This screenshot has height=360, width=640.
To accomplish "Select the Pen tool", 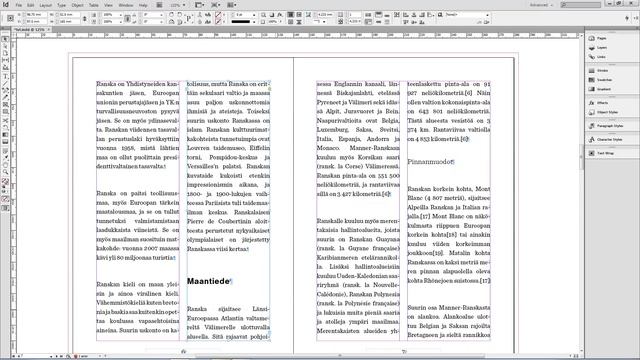I will [5, 91].
